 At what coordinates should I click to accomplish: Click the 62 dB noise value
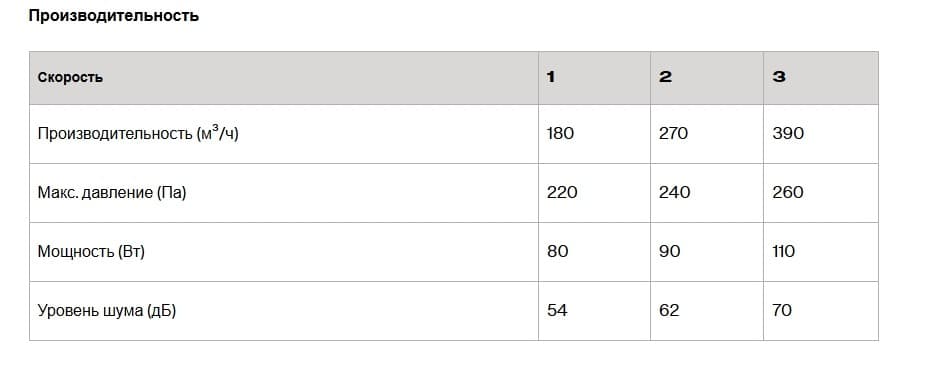click(x=669, y=311)
